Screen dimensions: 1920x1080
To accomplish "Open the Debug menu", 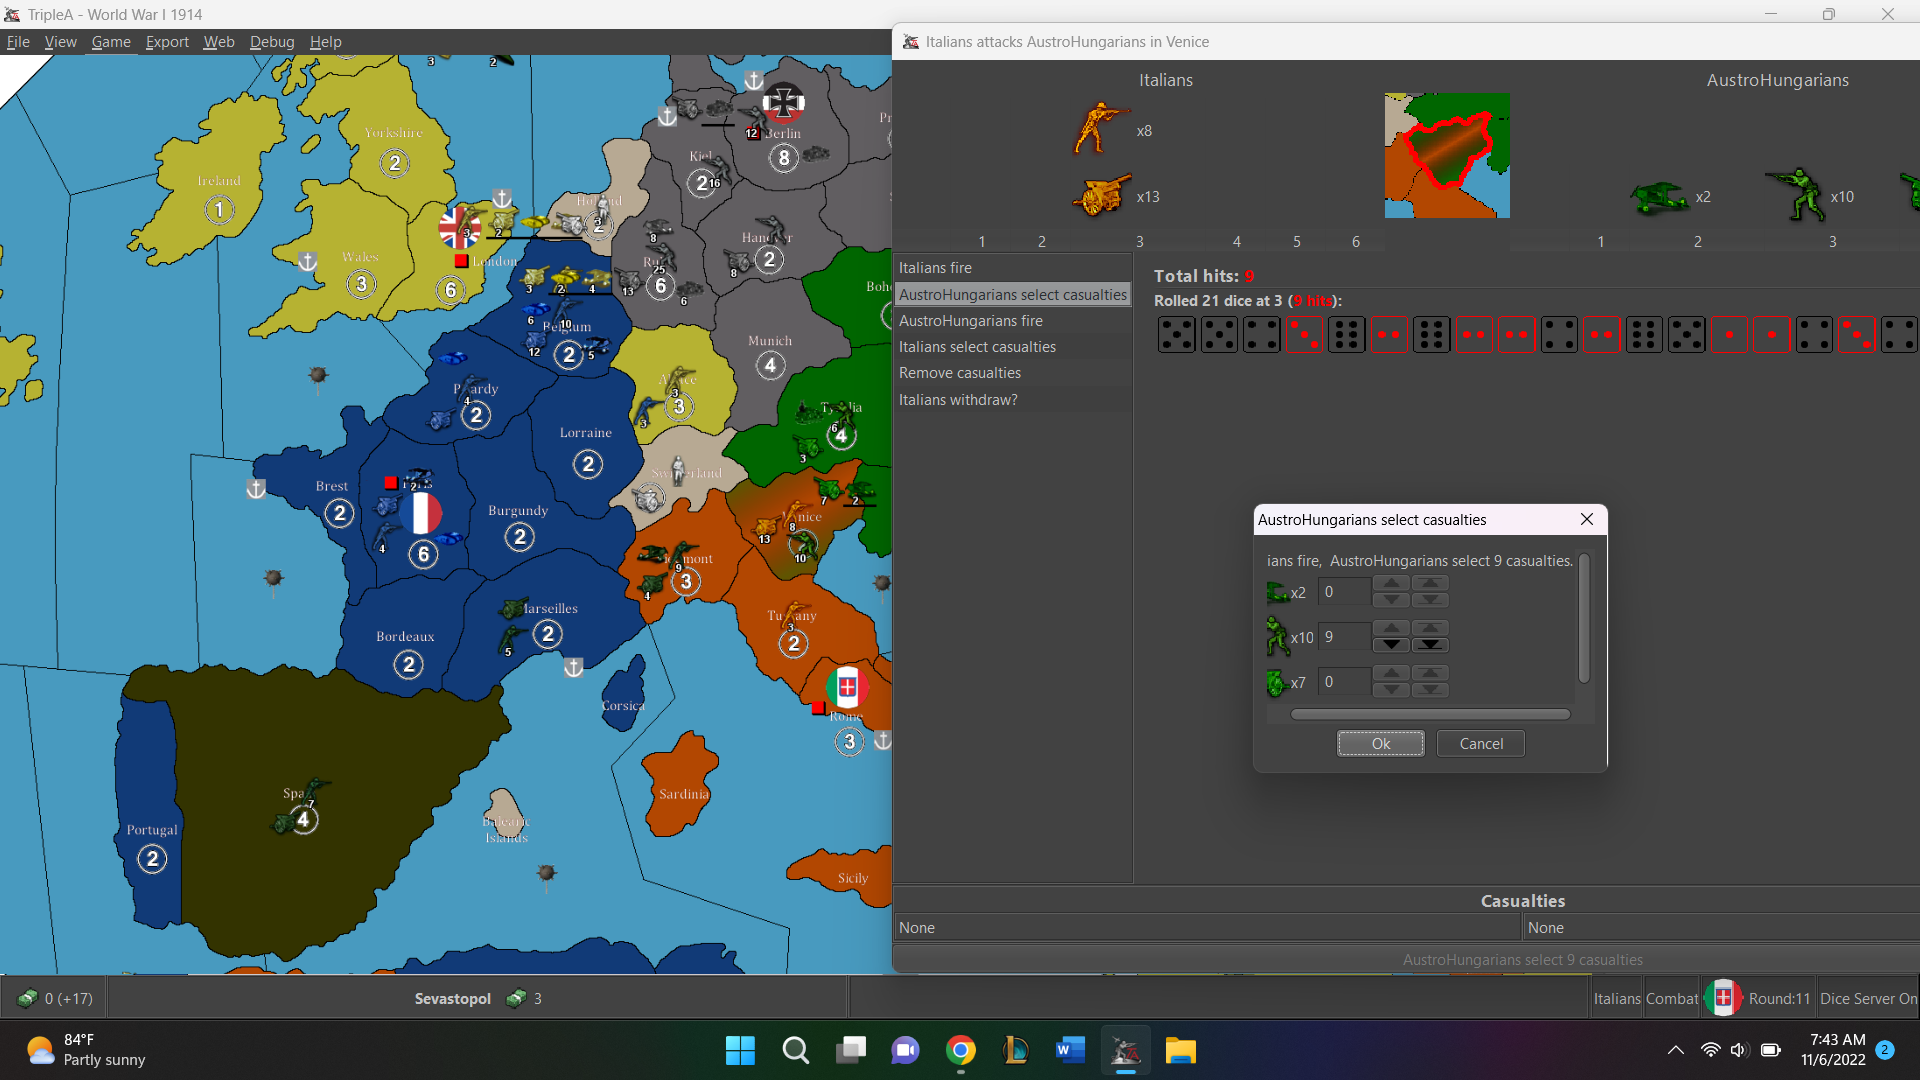I will tap(272, 42).
